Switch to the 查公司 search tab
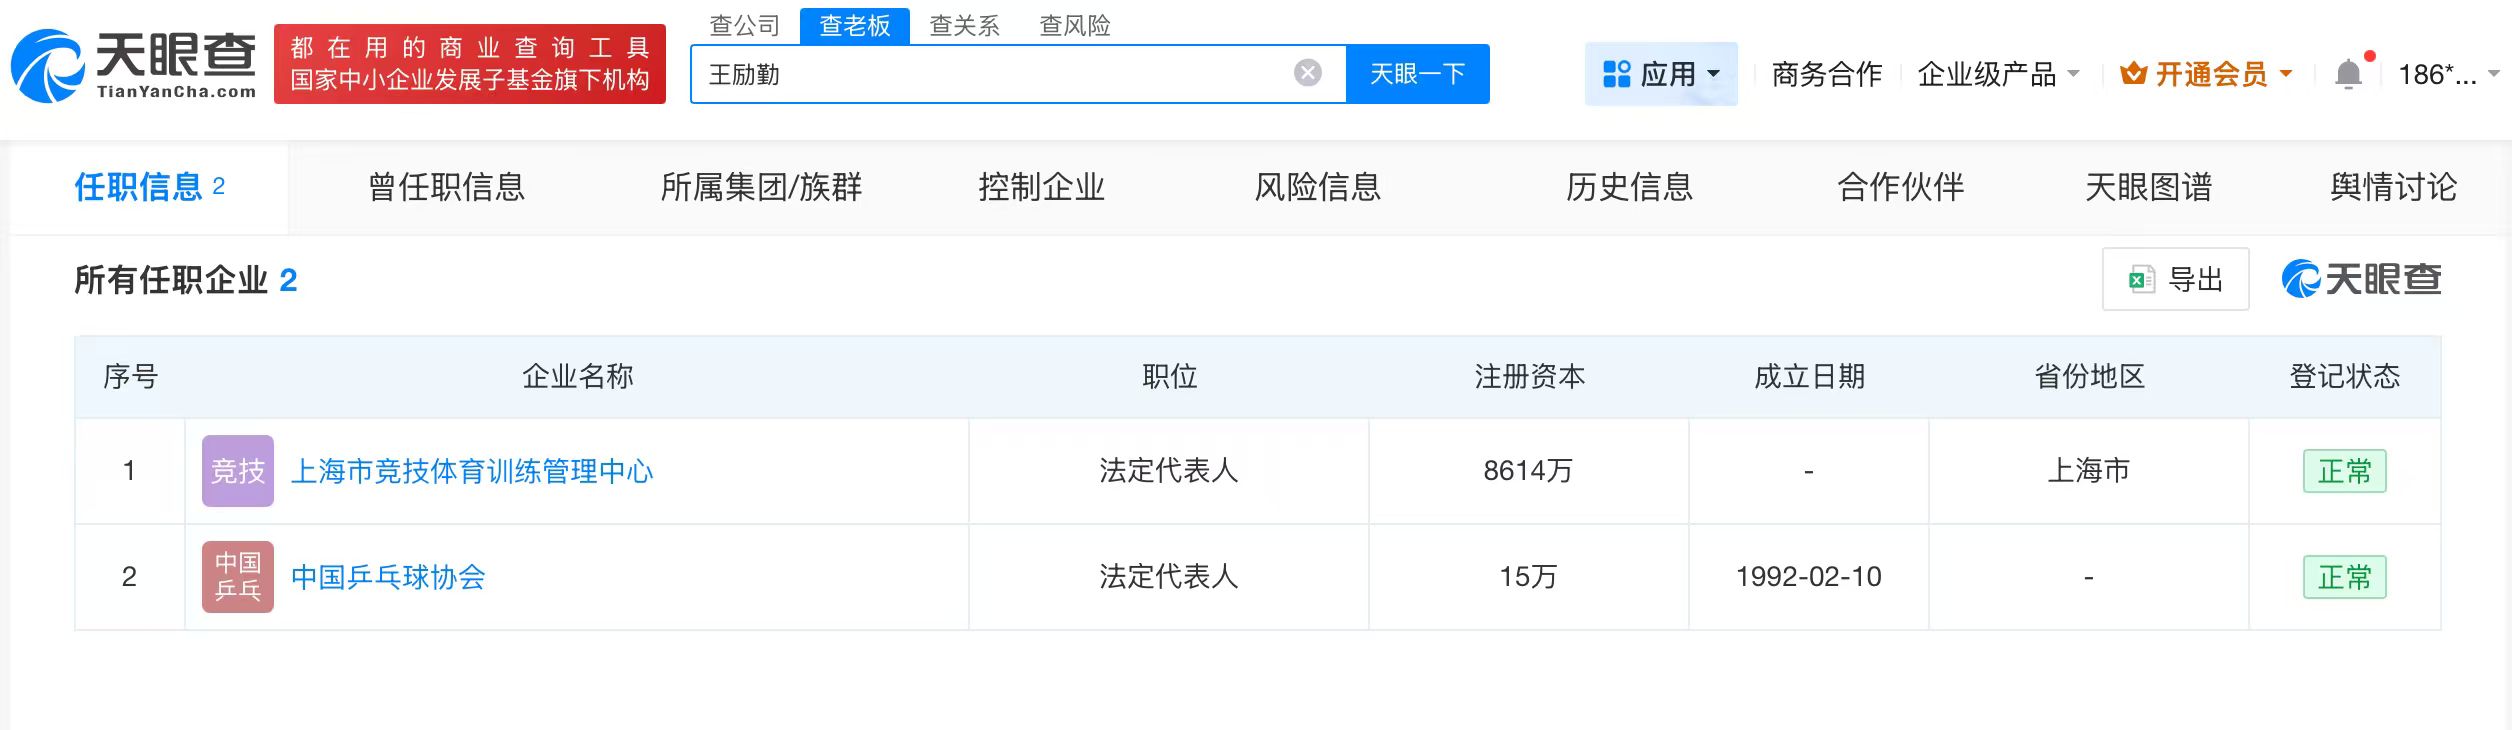 (744, 26)
